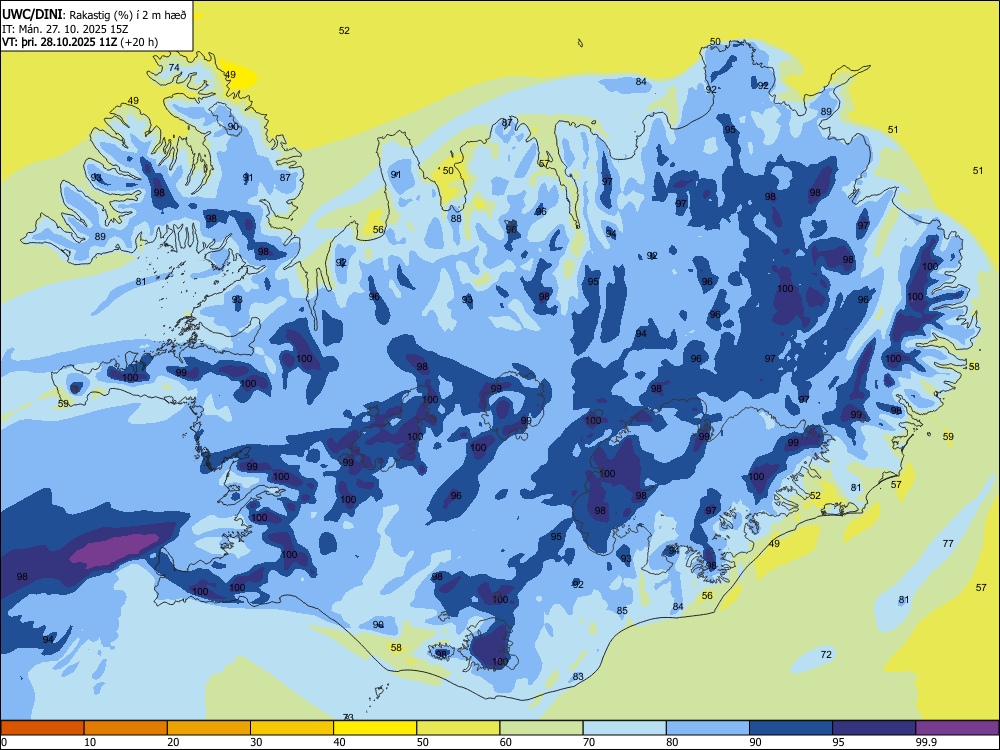Screen dimensions: 1000x750
Task: Pick the purple above-99.9 legend swatch
Action: (957, 728)
